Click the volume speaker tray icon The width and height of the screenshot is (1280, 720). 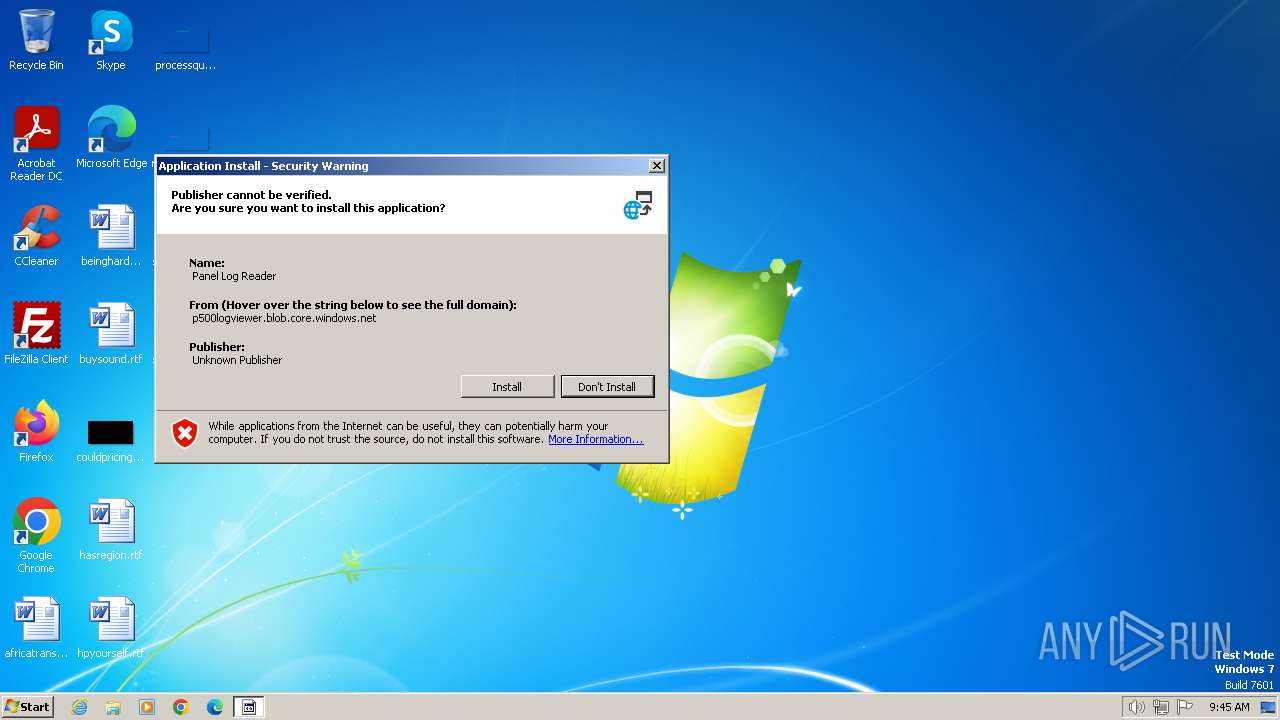click(x=1136, y=707)
